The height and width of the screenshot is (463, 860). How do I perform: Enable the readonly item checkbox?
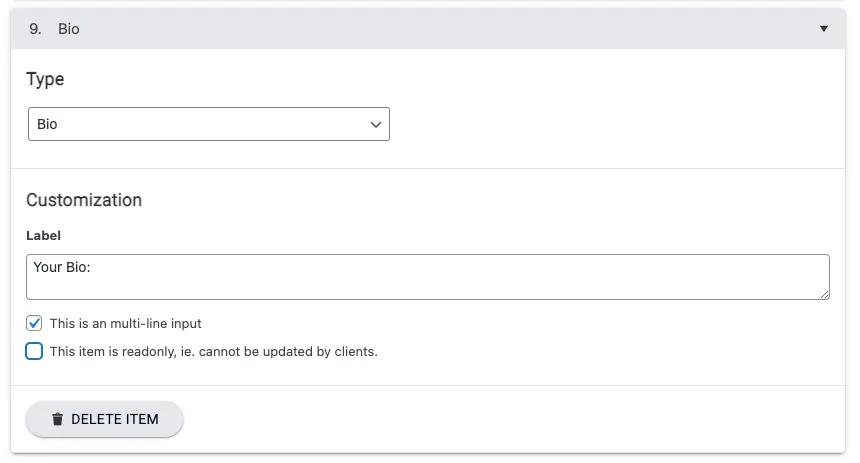[34, 351]
